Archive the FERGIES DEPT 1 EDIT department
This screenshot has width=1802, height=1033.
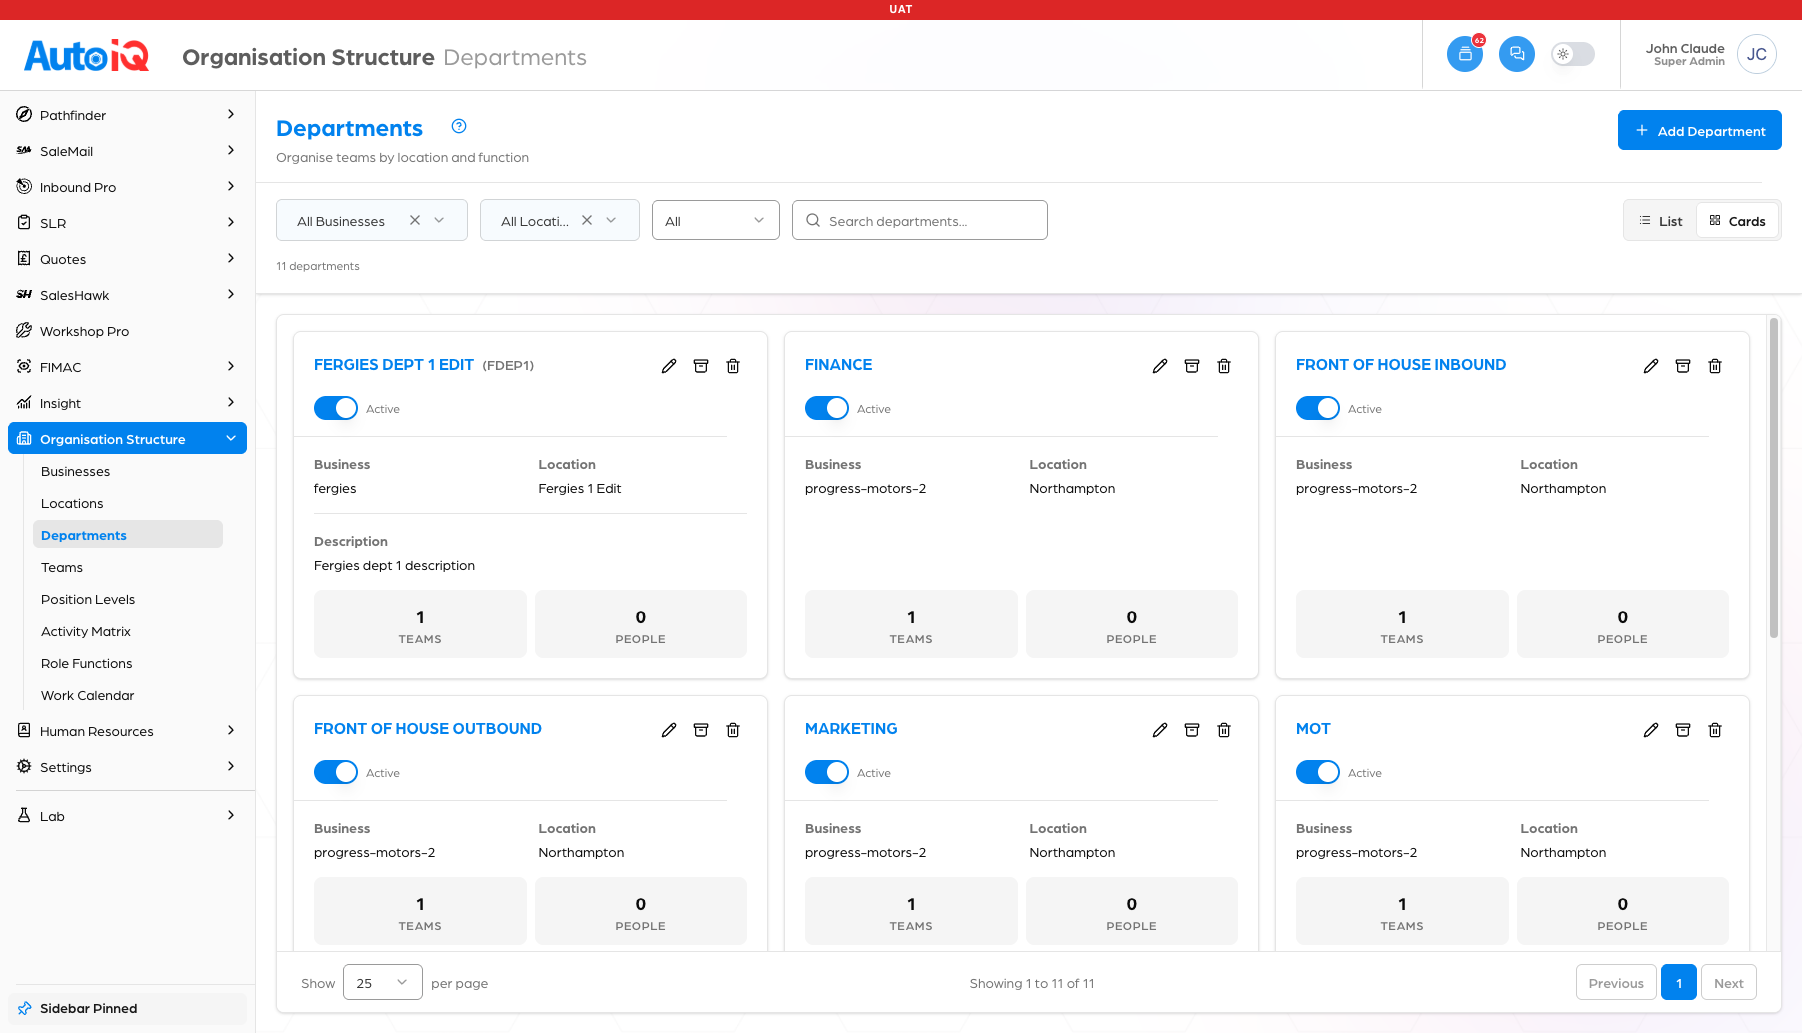[x=701, y=366]
